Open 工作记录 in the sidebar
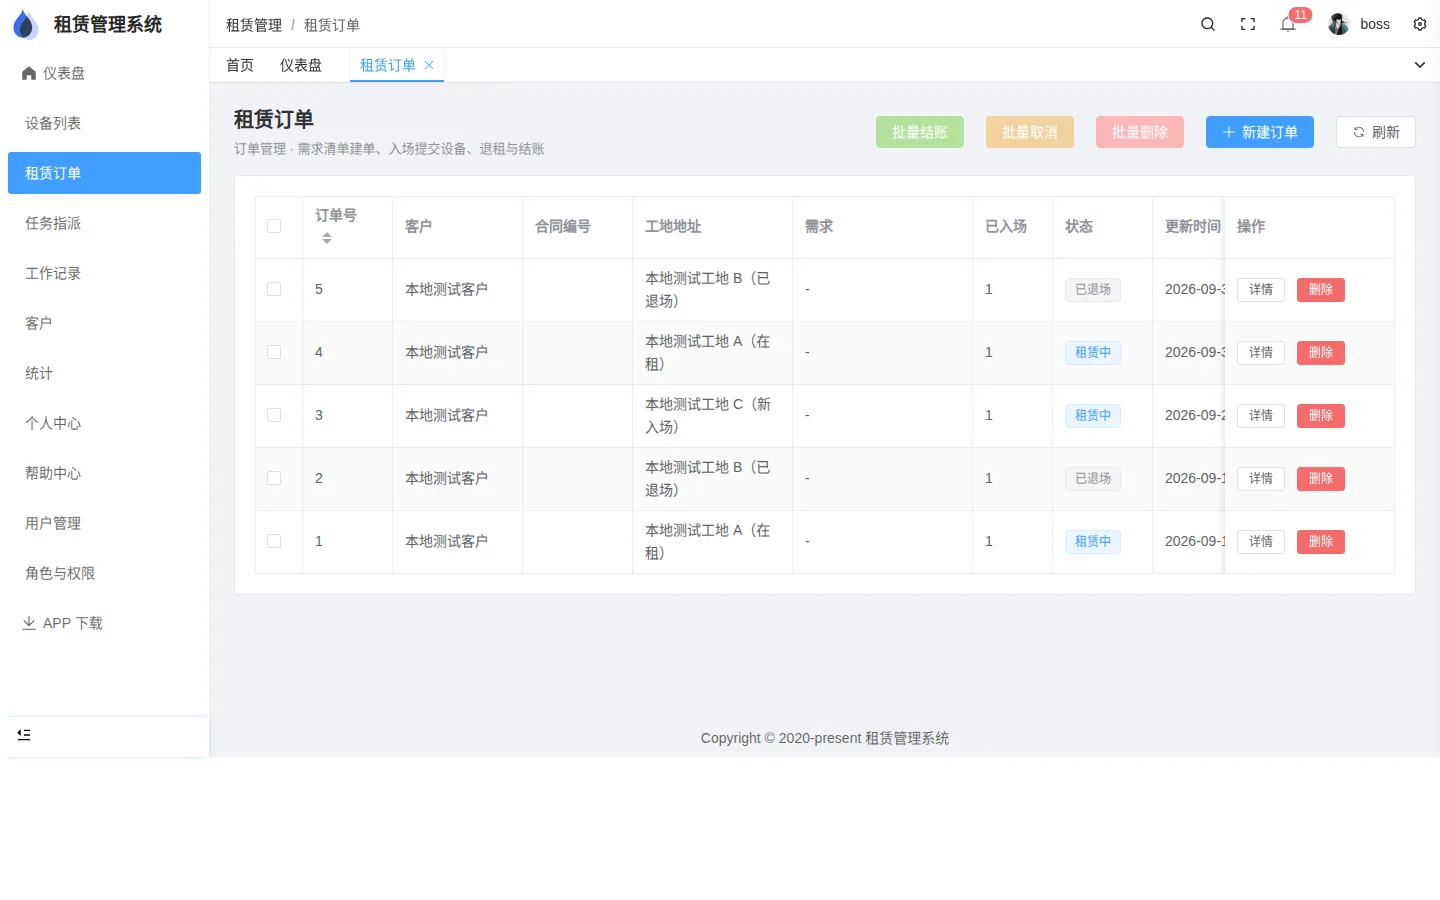The width and height of the screenshot is (1440, 900). click(x=104, y=273)
